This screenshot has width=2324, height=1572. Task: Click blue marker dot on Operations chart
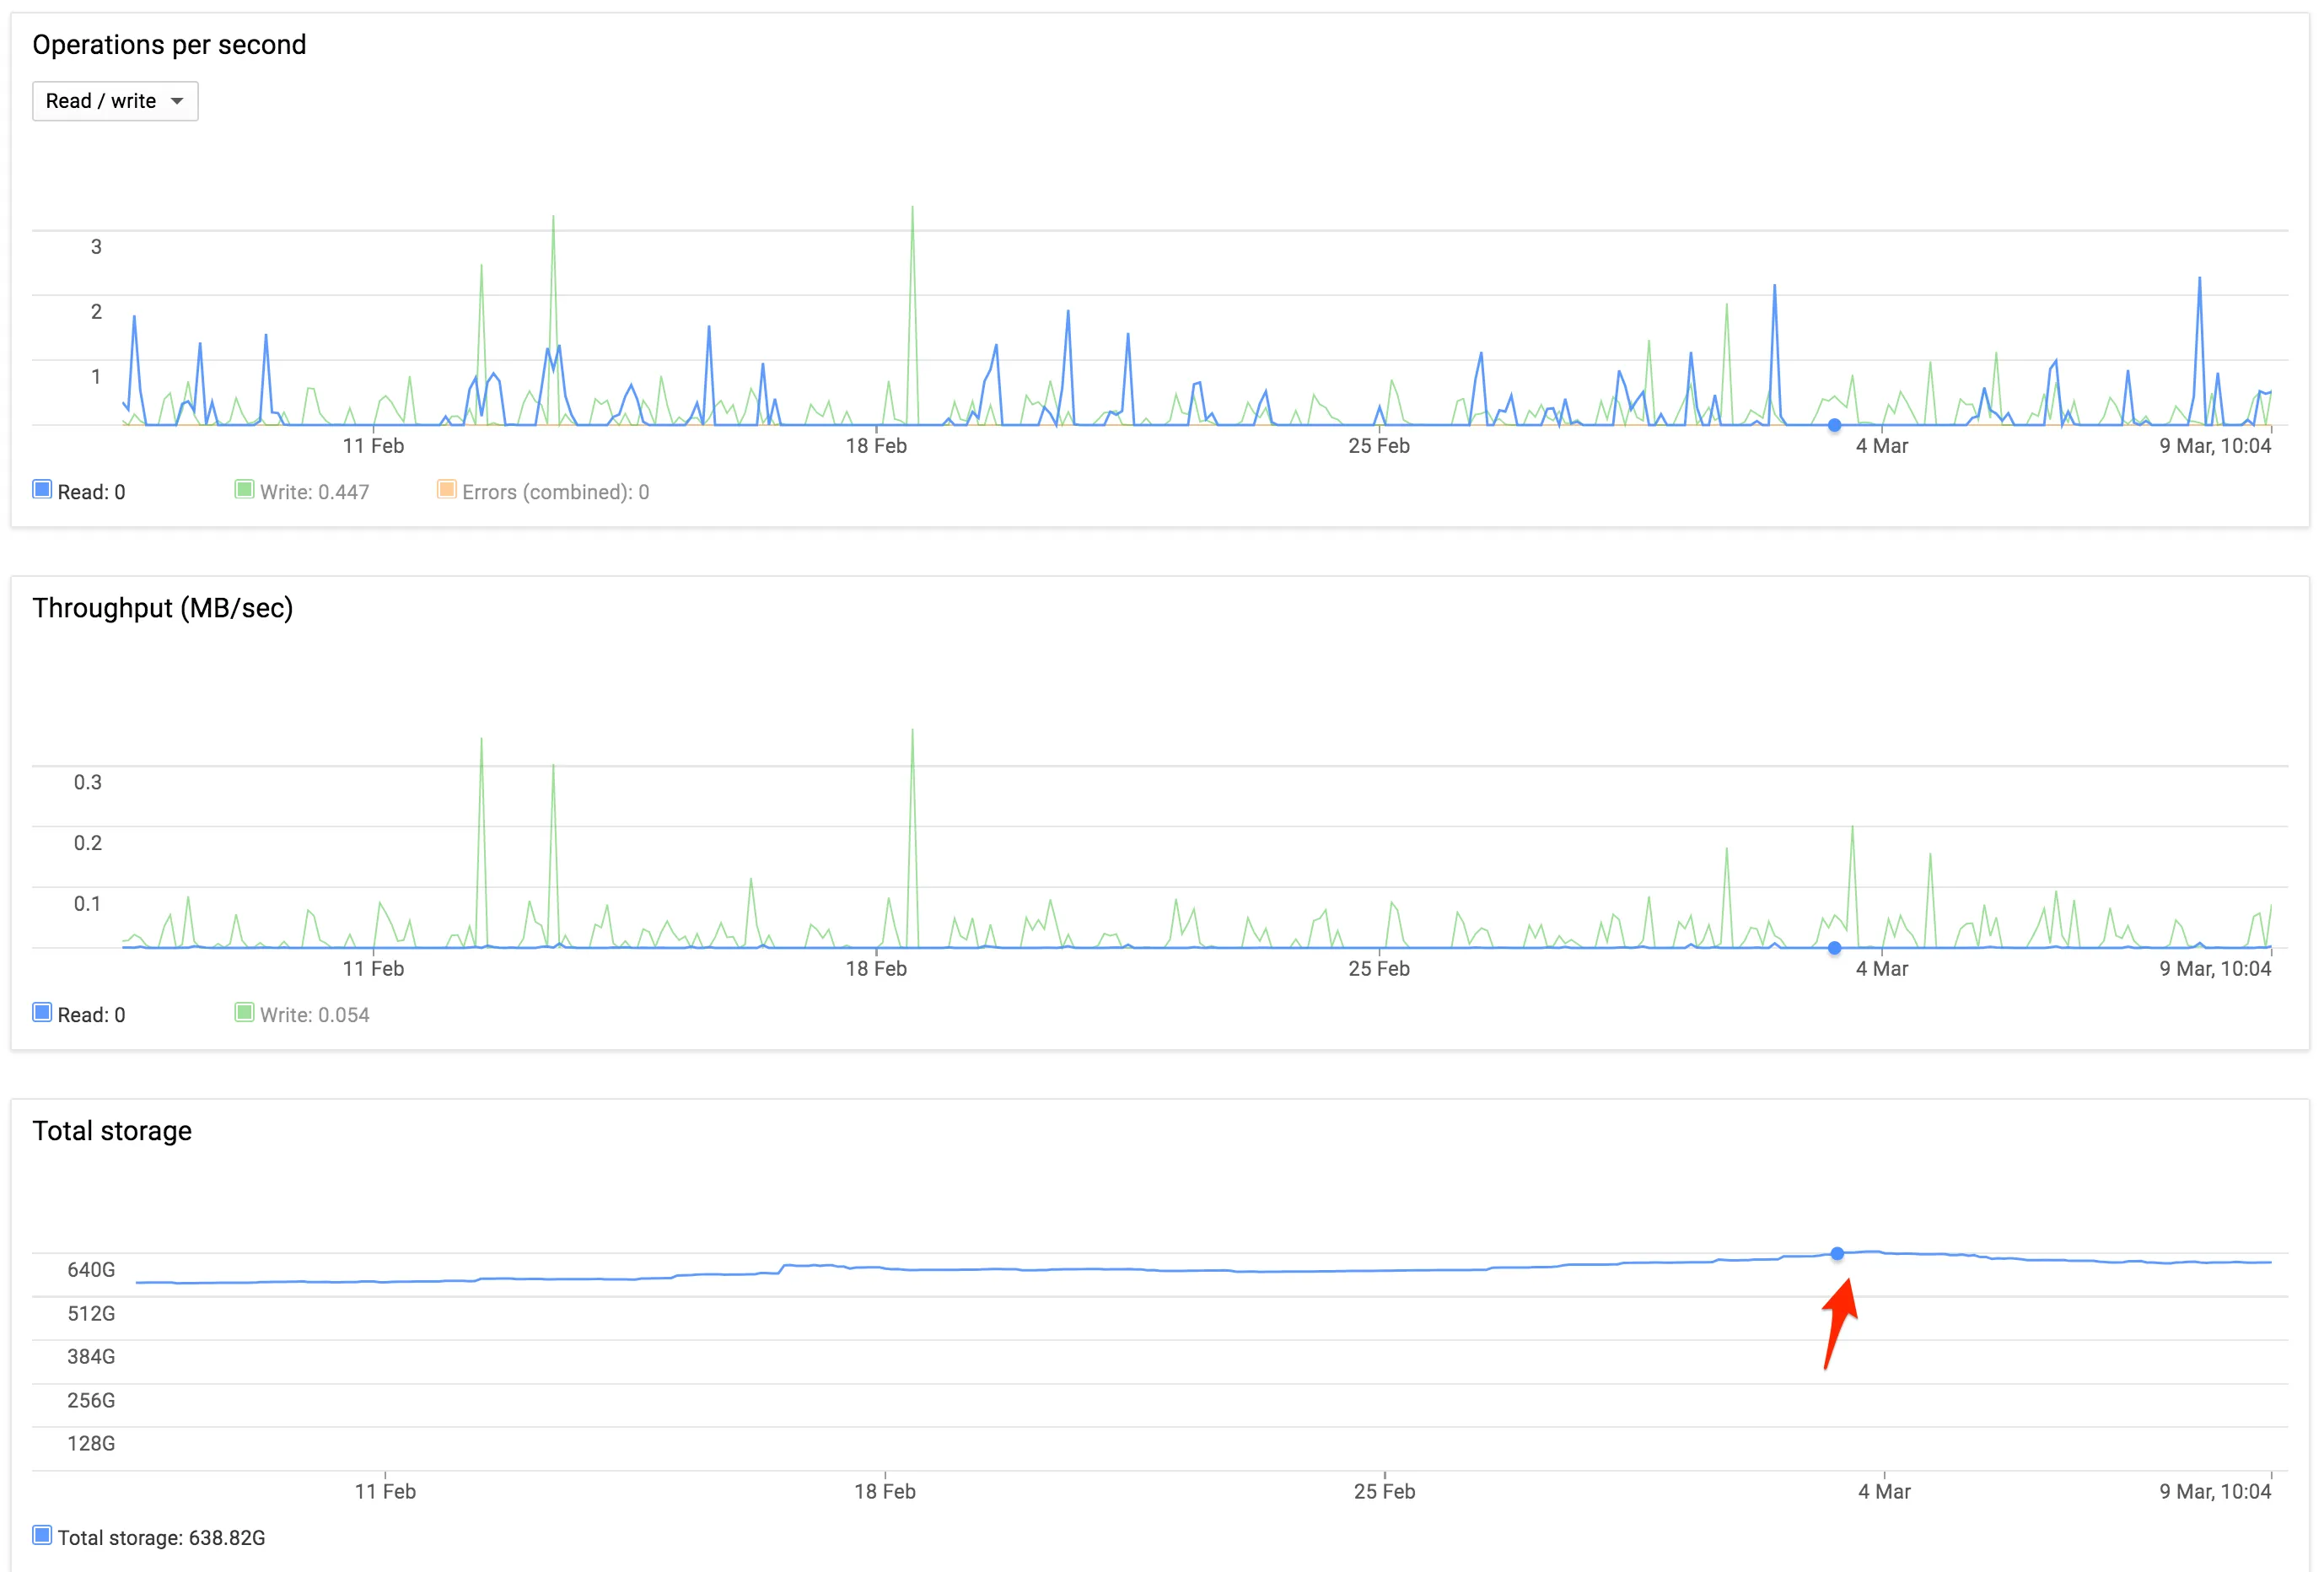tap(1834, 426)
